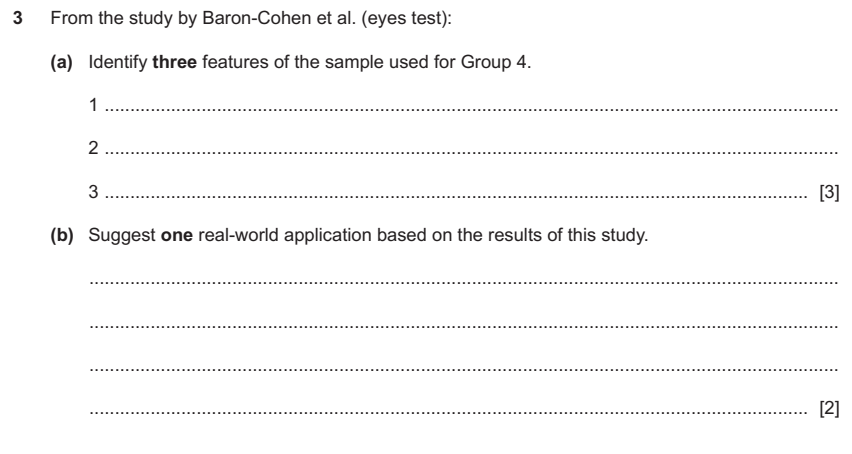Click third blank line under part (b)
852x454 pixels.
[x=463, y=369]
